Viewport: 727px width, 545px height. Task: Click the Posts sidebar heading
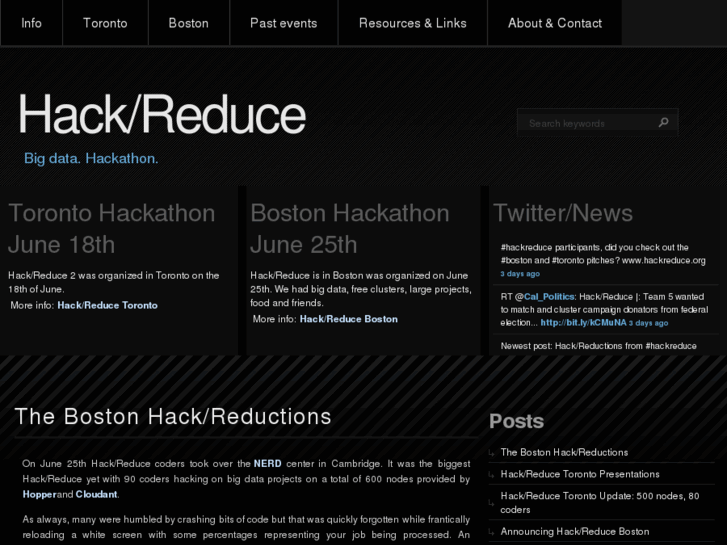coord(517,421)
